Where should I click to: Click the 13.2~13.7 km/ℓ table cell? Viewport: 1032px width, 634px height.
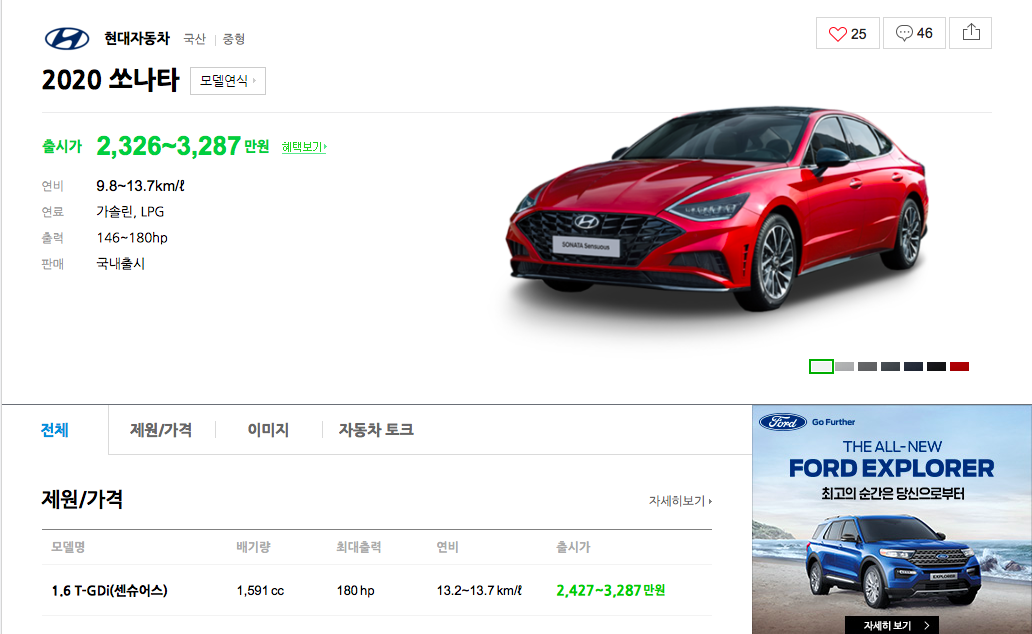(x=479, y=591)
